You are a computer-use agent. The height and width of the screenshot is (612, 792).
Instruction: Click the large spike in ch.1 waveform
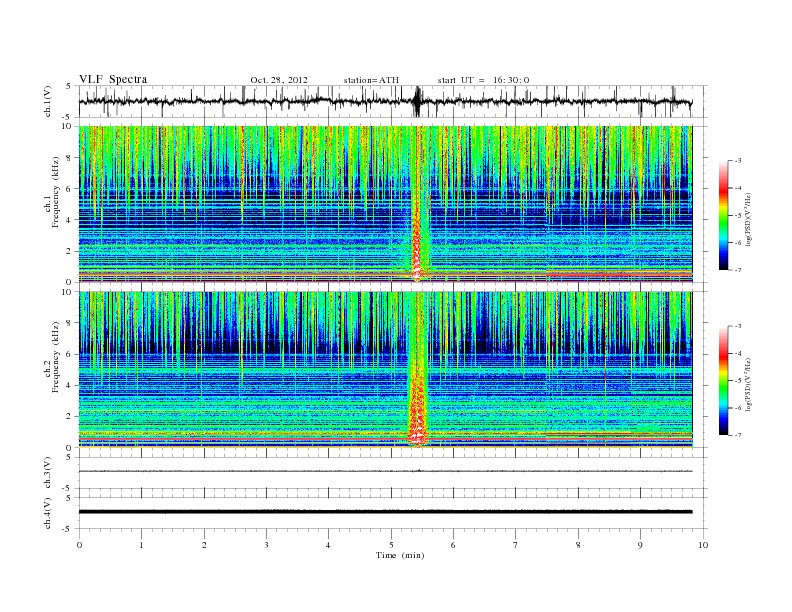[x=417, y=101]
